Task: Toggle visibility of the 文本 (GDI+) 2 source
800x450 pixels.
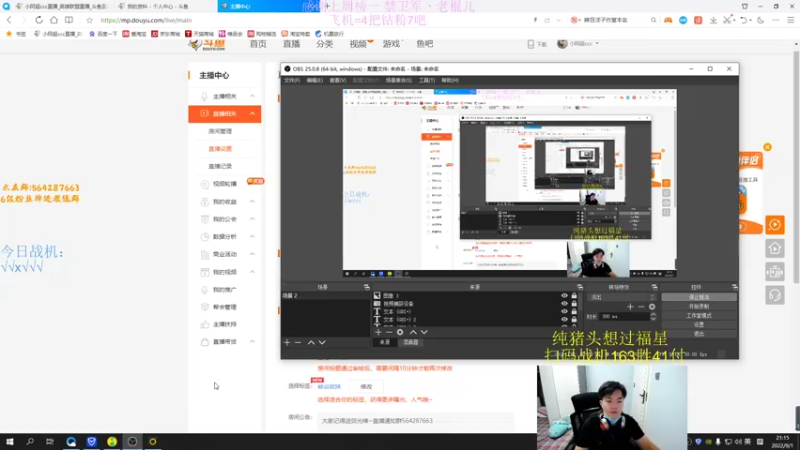Action: click(564, 319)
